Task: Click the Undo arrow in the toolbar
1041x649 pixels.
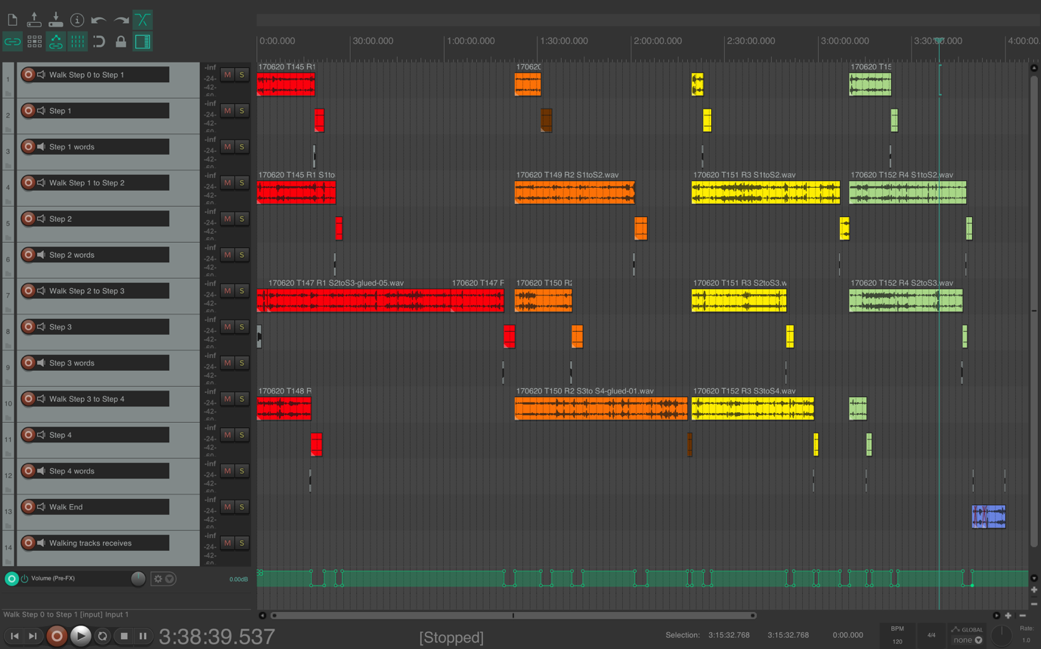Action: tap(98, 19)
